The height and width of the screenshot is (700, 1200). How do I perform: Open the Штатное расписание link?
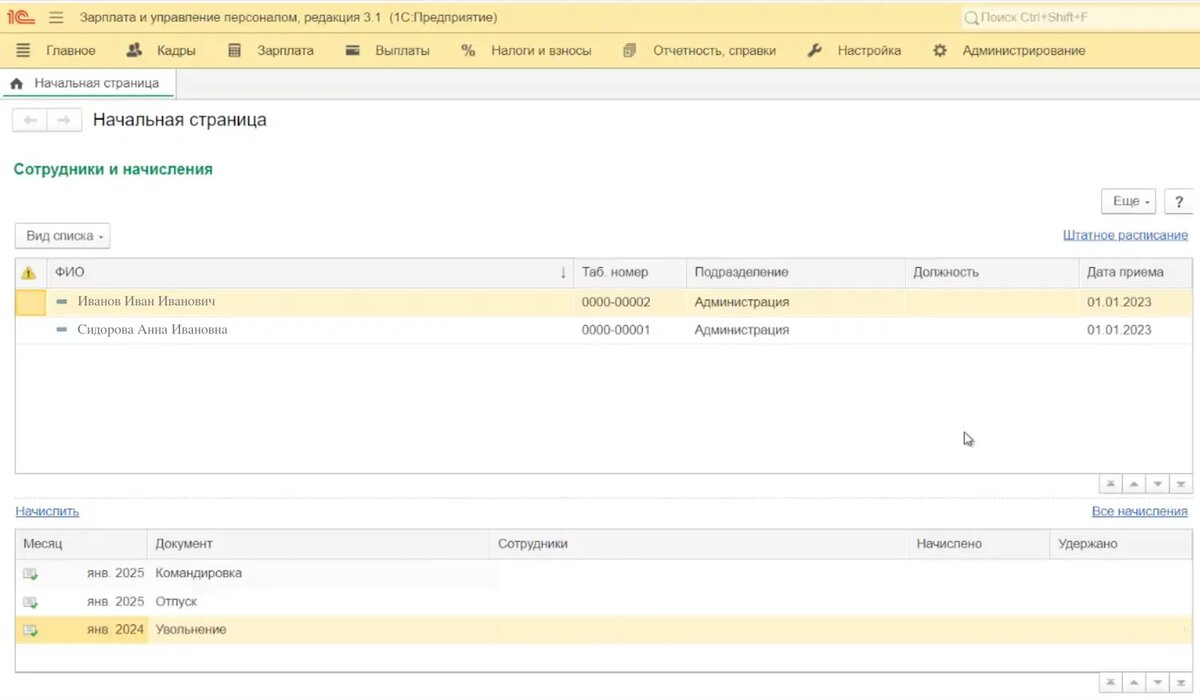pyautogui.click(x=1125, y=235)
